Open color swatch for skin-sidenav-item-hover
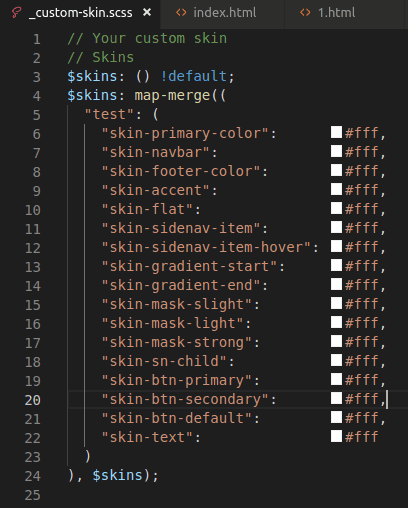Screen dimensions: 408x508 [x=336, y=246]
